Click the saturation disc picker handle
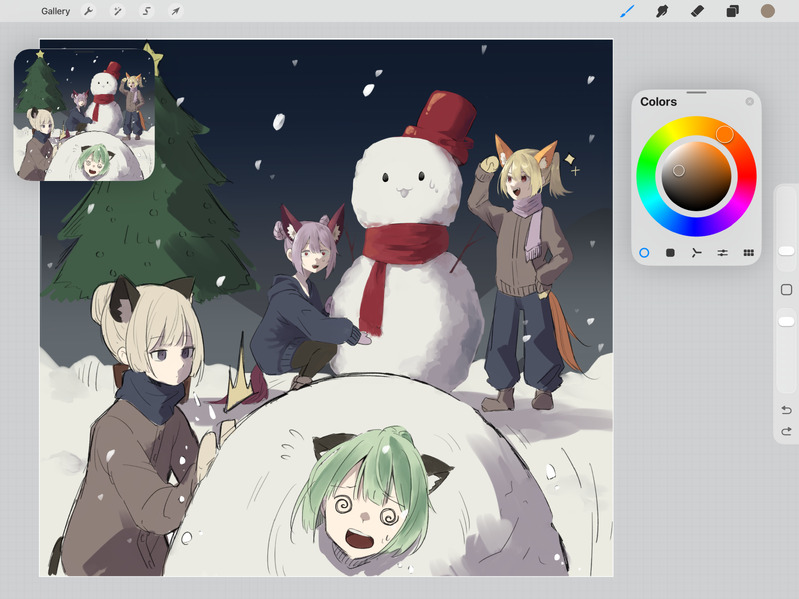 click(x=679, y=171)
